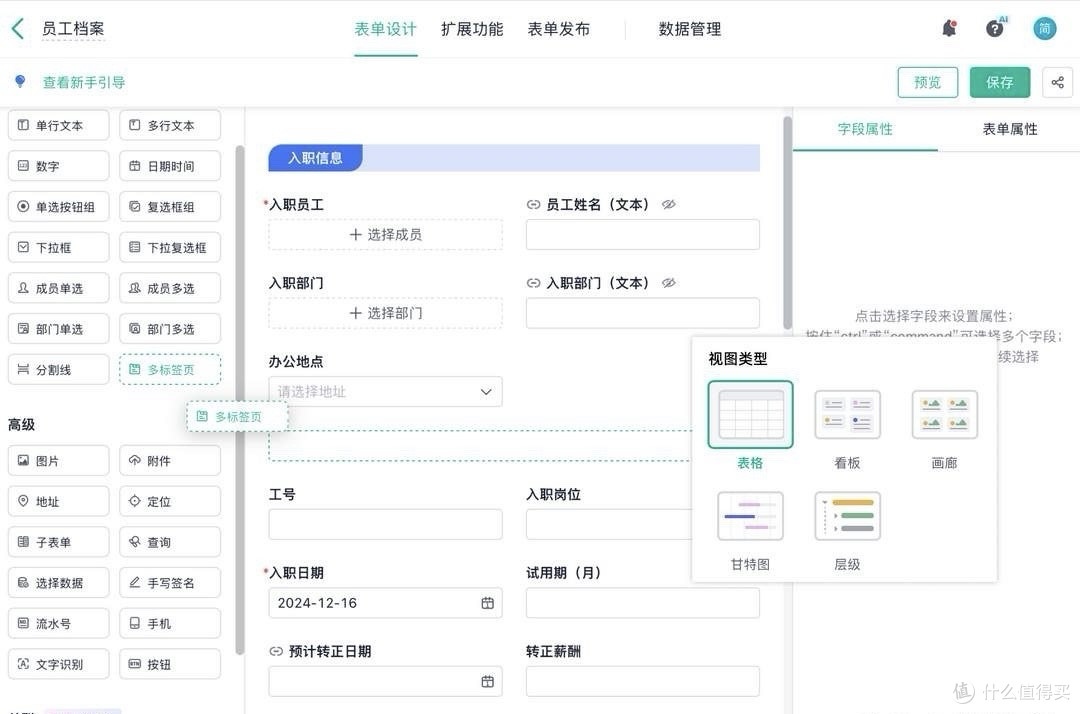Image resolution: width=1080 pixels, height=714 pixels.
Task: Click the 工号 input field
Action: click(x=385, y=525)
